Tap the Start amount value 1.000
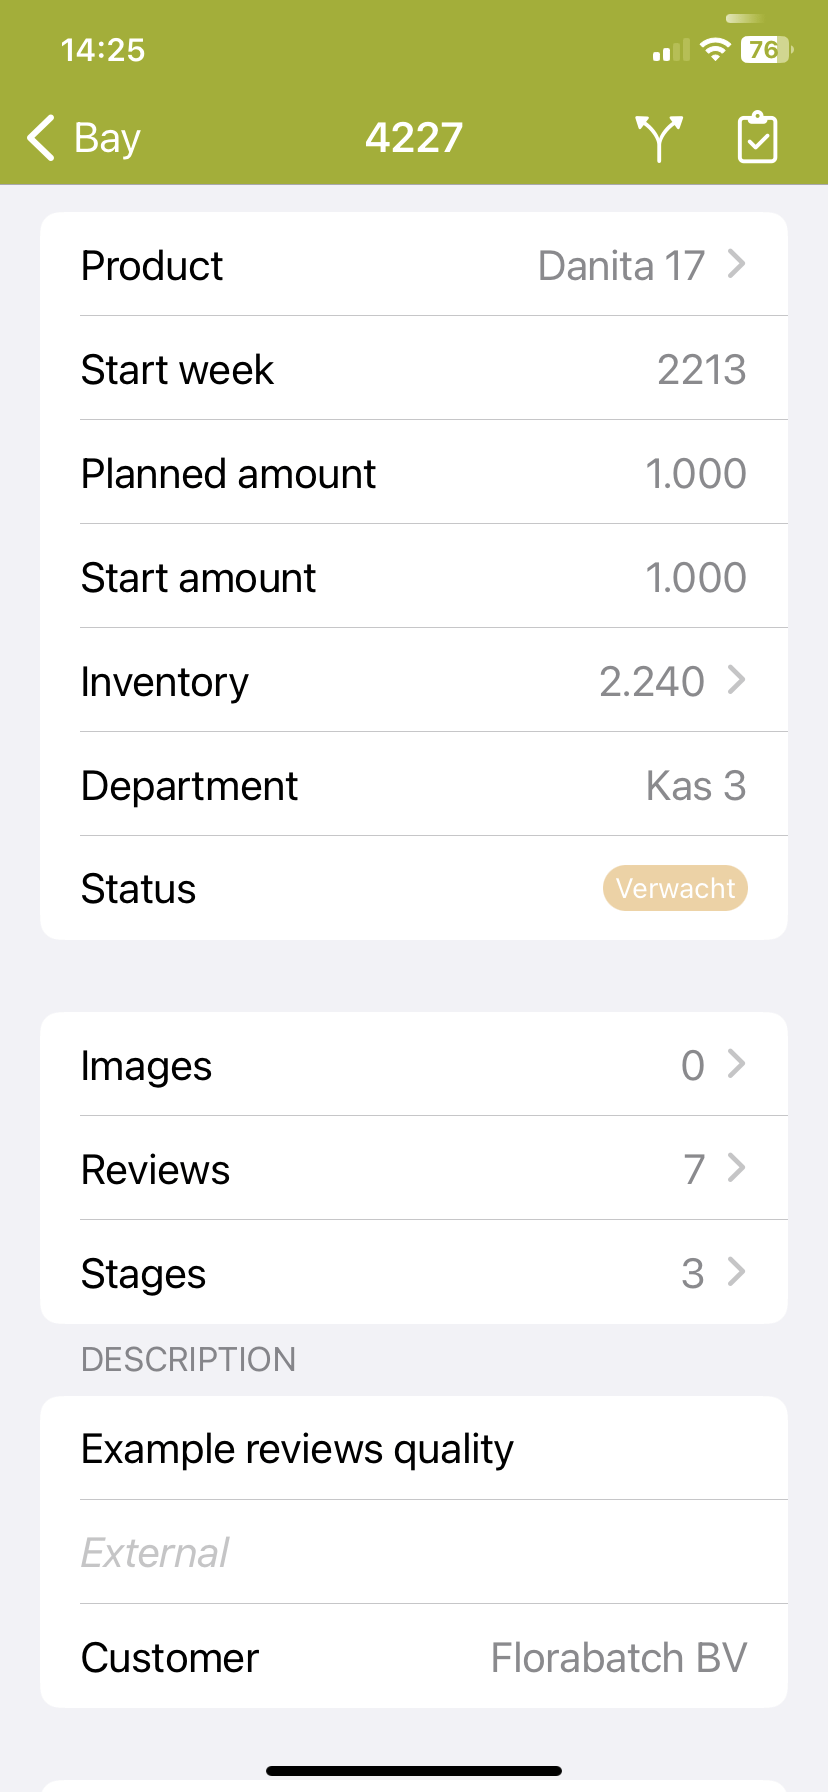Screen dimensions: 828x1792 [x=695, y=578]
